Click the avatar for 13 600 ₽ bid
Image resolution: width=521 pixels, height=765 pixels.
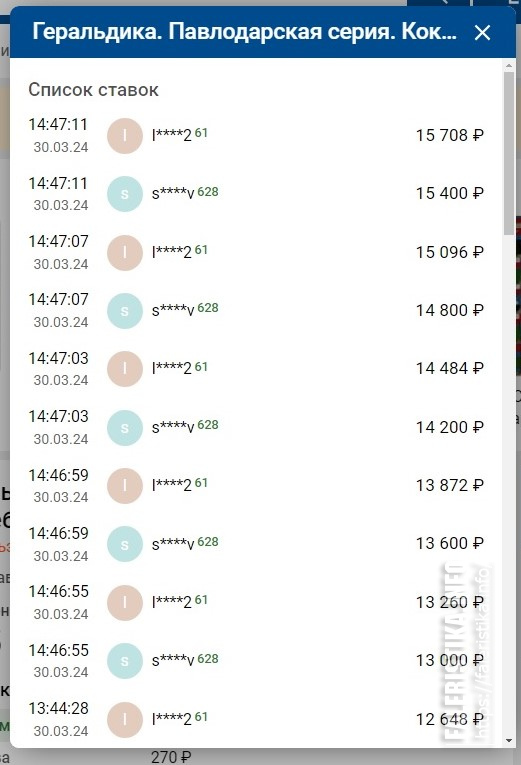coord(125,544)
